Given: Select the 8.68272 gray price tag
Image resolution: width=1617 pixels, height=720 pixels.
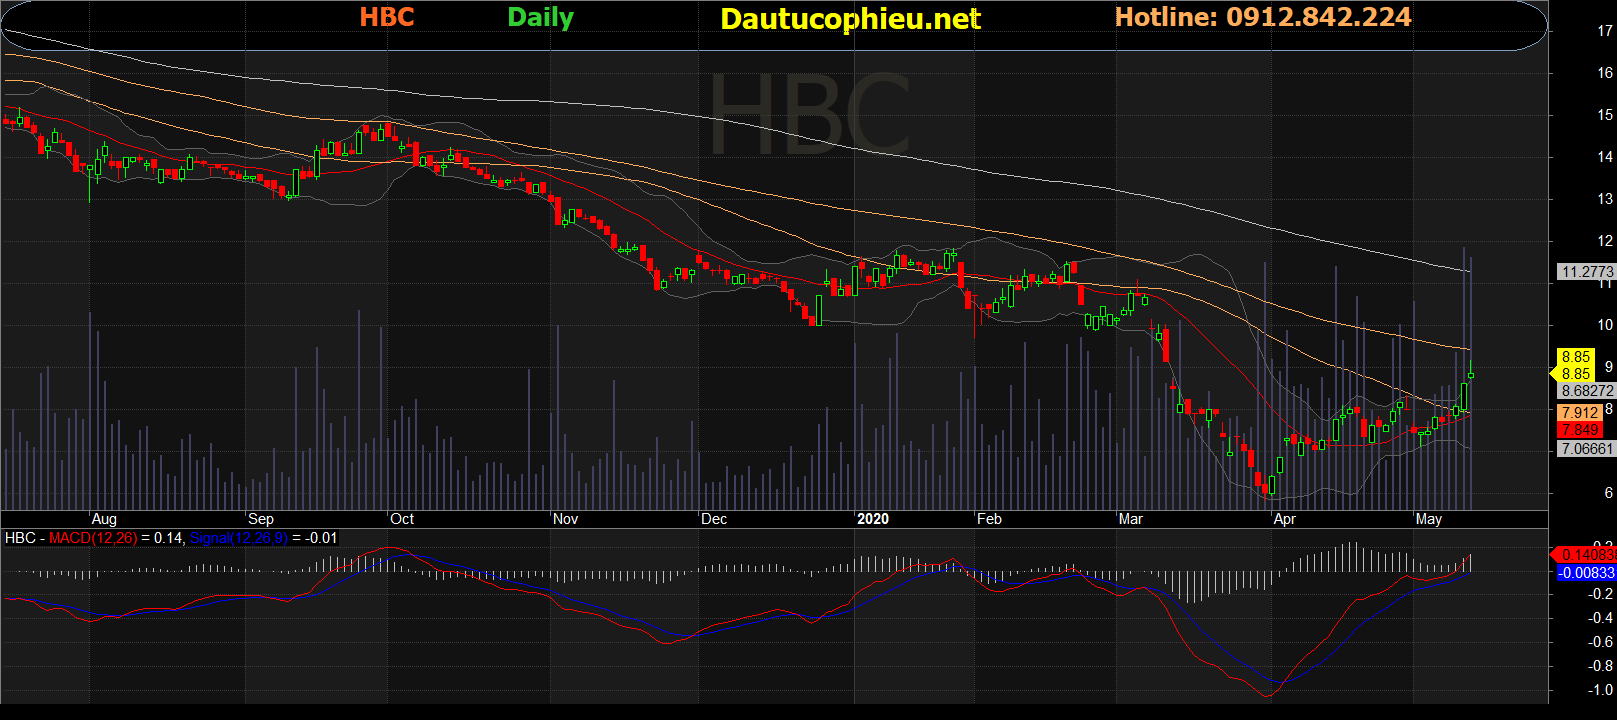Looking at the screenshot, I should click(1587, 391).
